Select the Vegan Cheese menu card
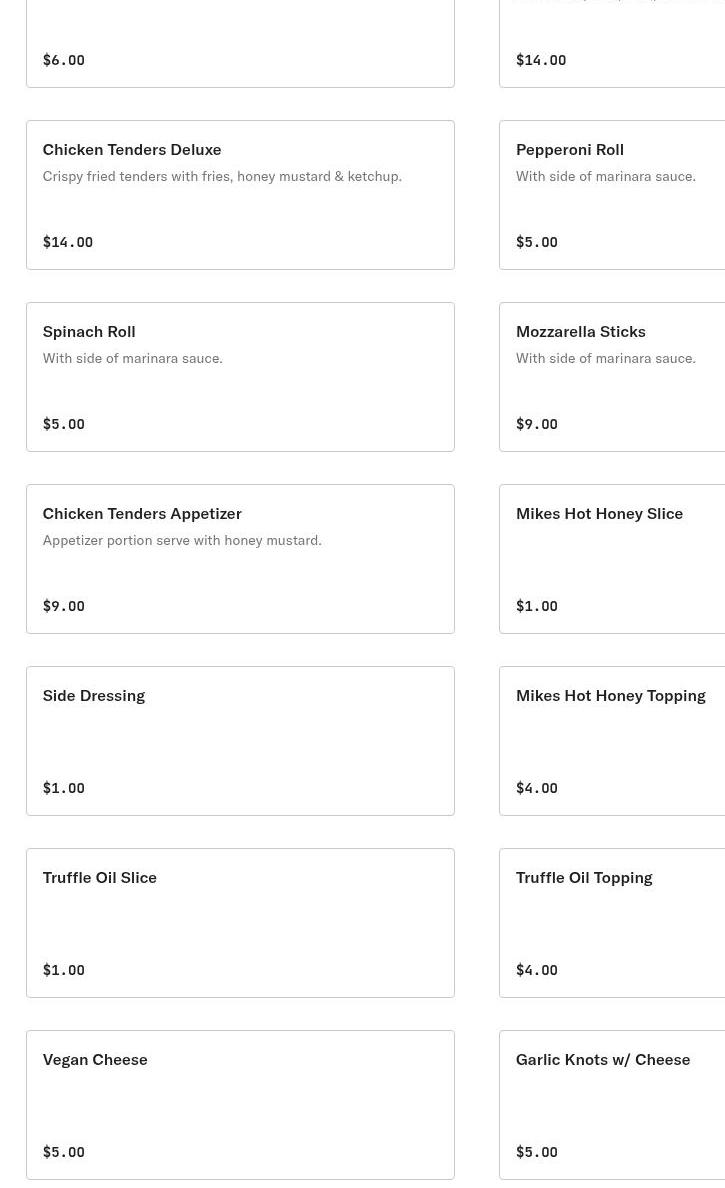 tap(240, 1104)
